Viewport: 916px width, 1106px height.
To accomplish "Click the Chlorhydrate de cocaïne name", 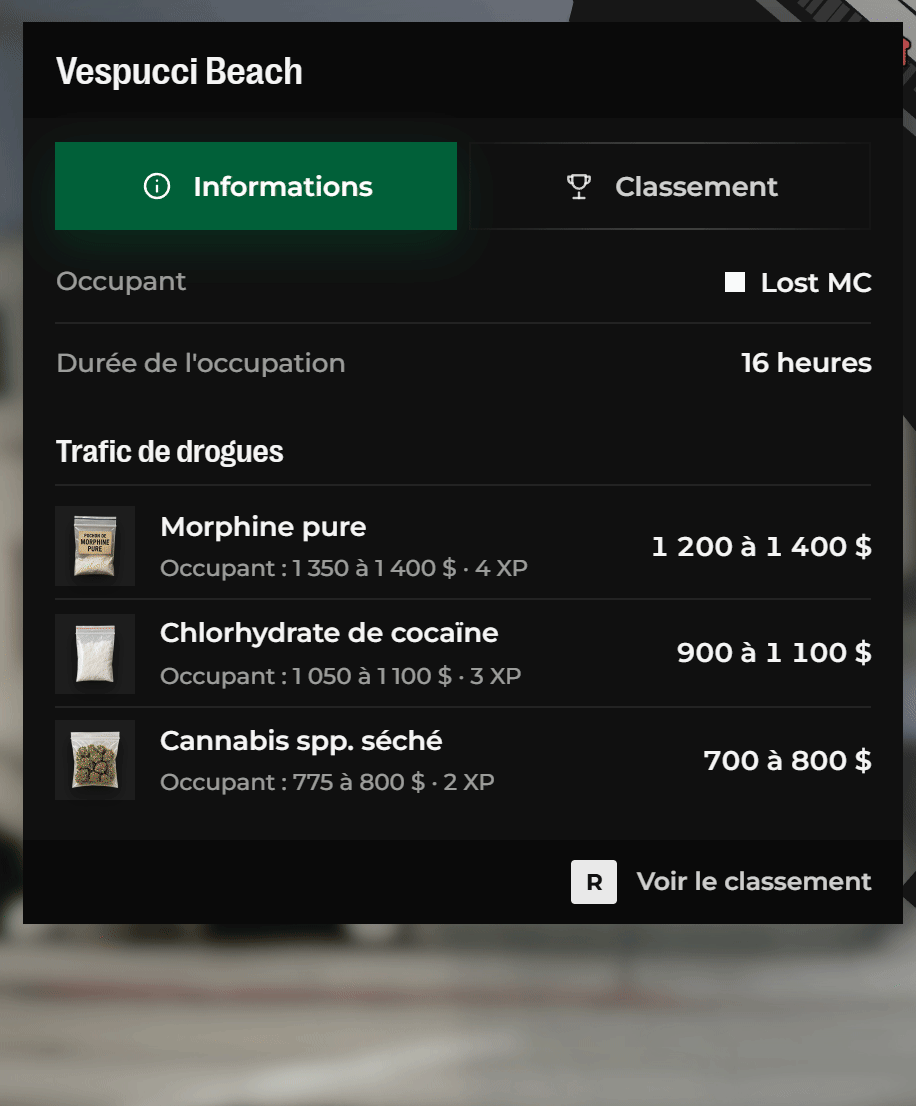I will click(329, 633).
